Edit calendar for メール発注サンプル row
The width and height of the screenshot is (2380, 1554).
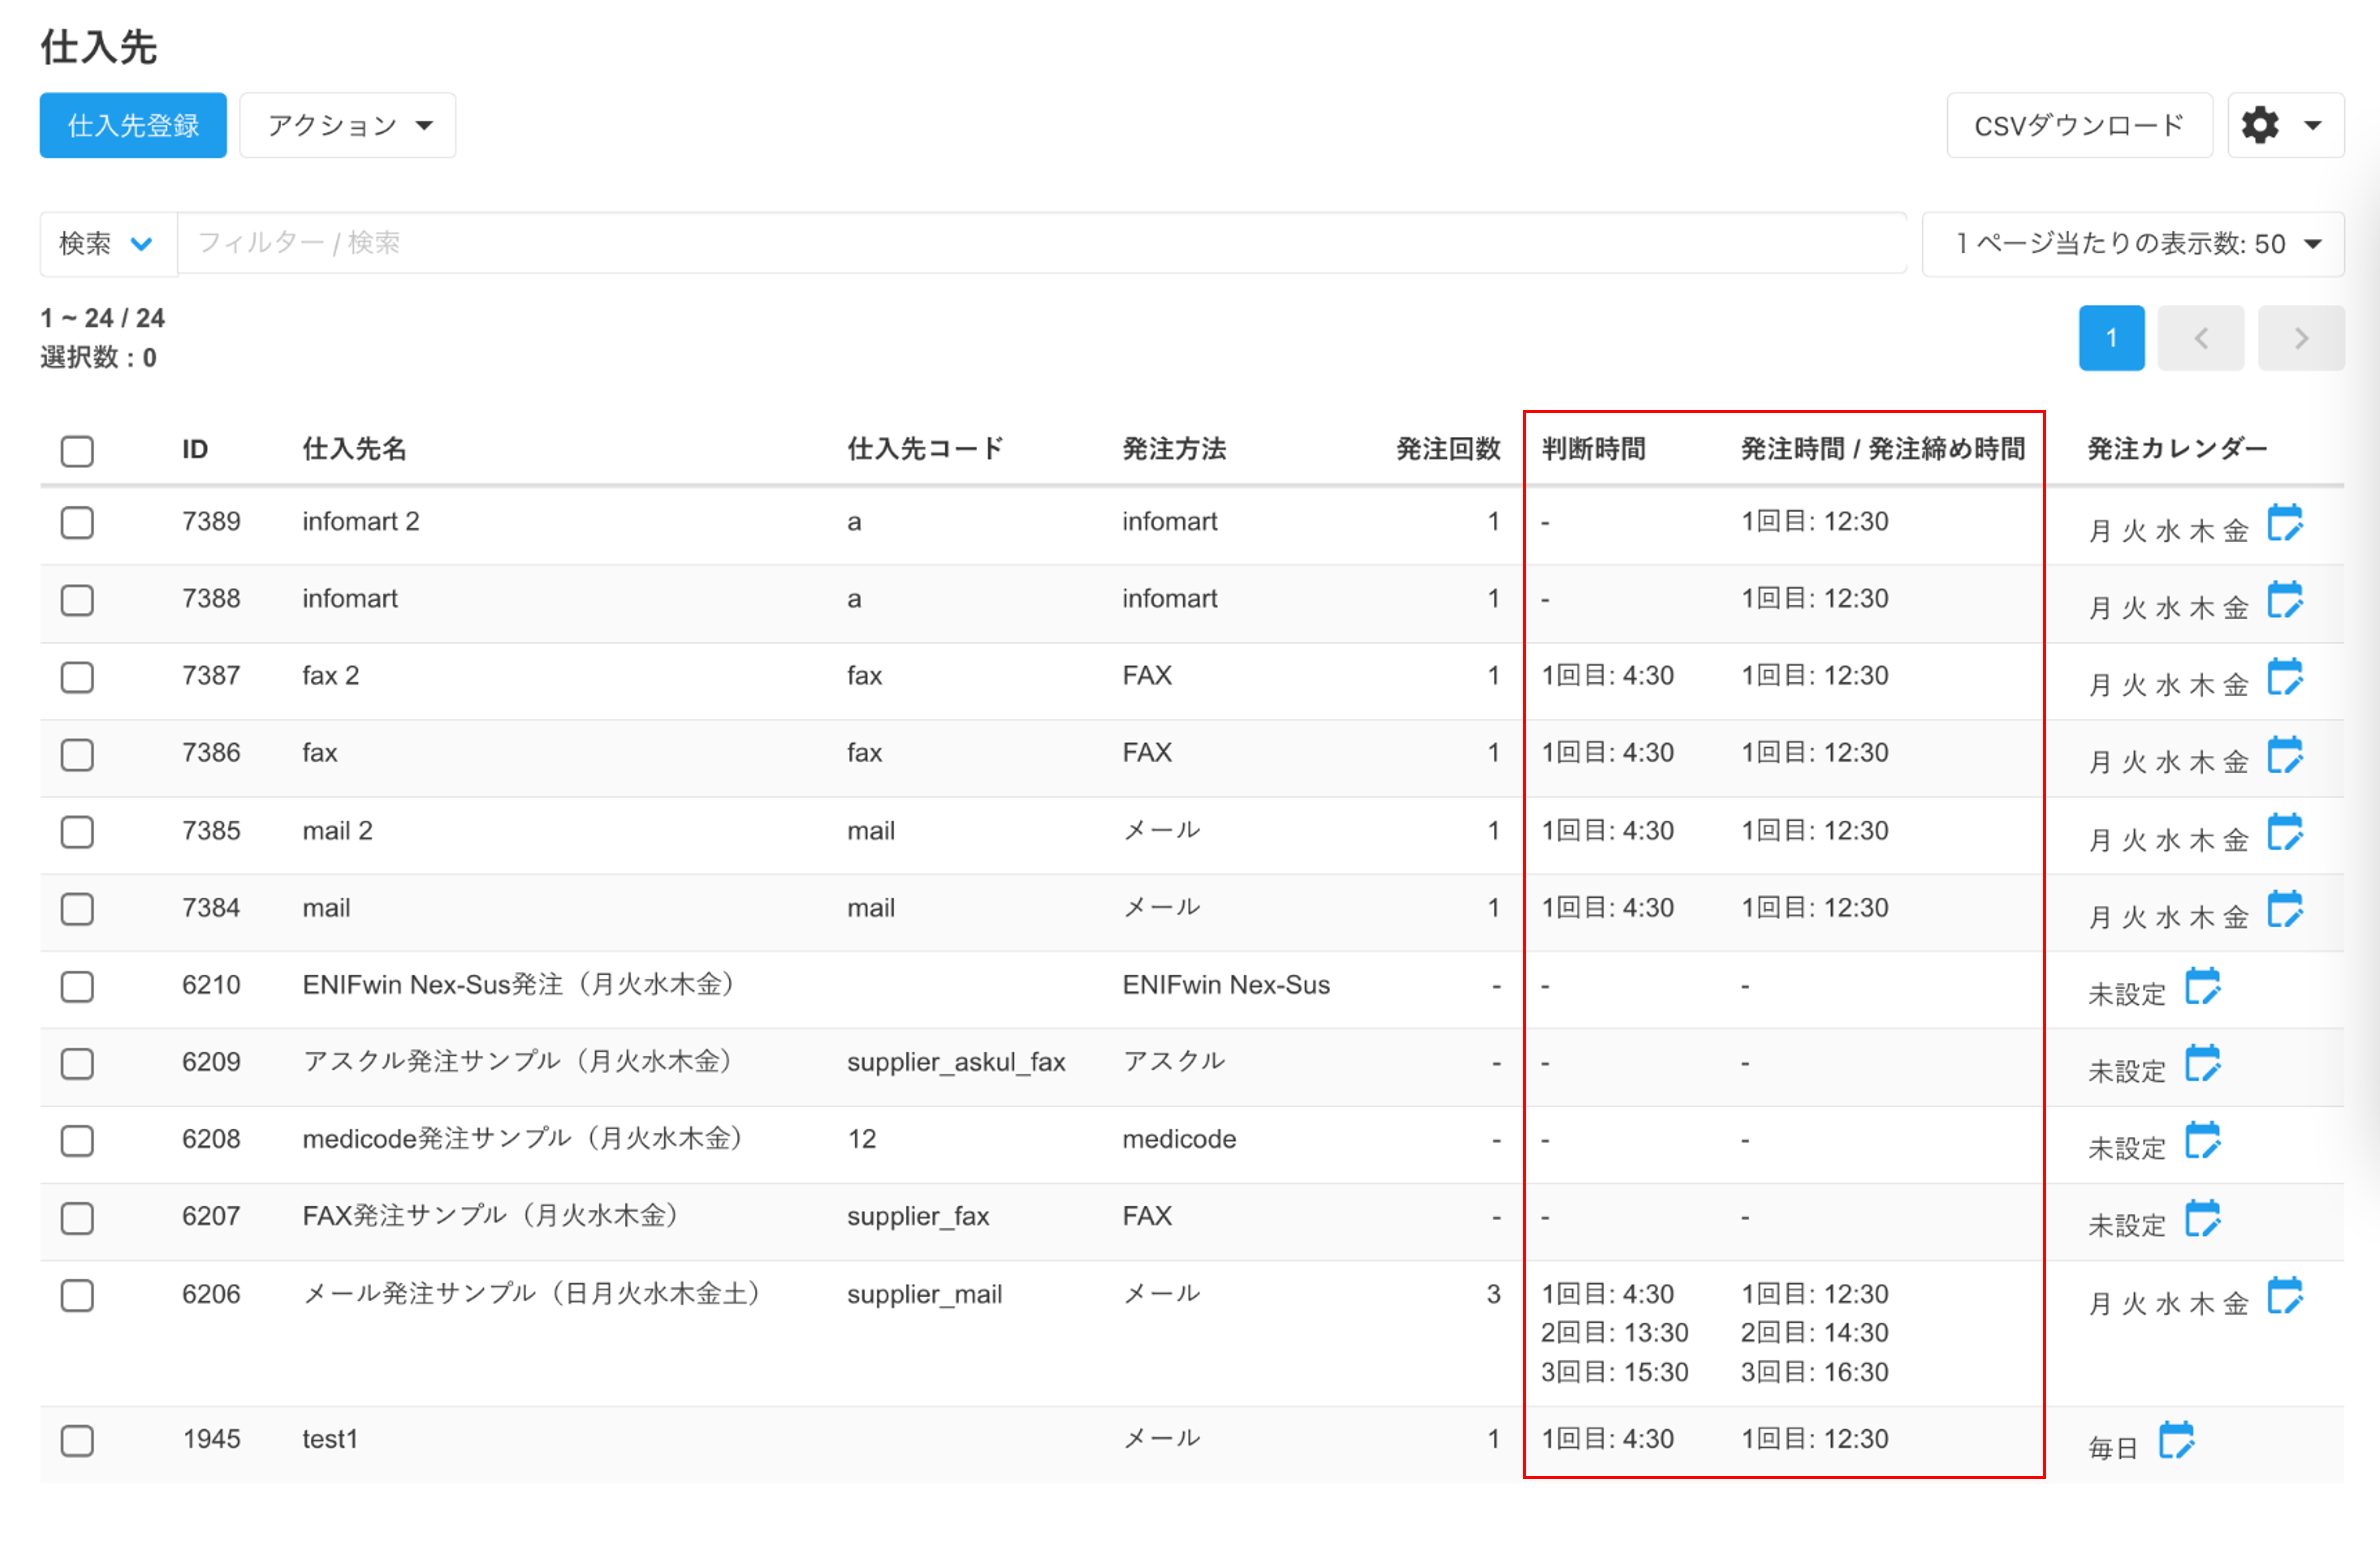(2284, 1296)
